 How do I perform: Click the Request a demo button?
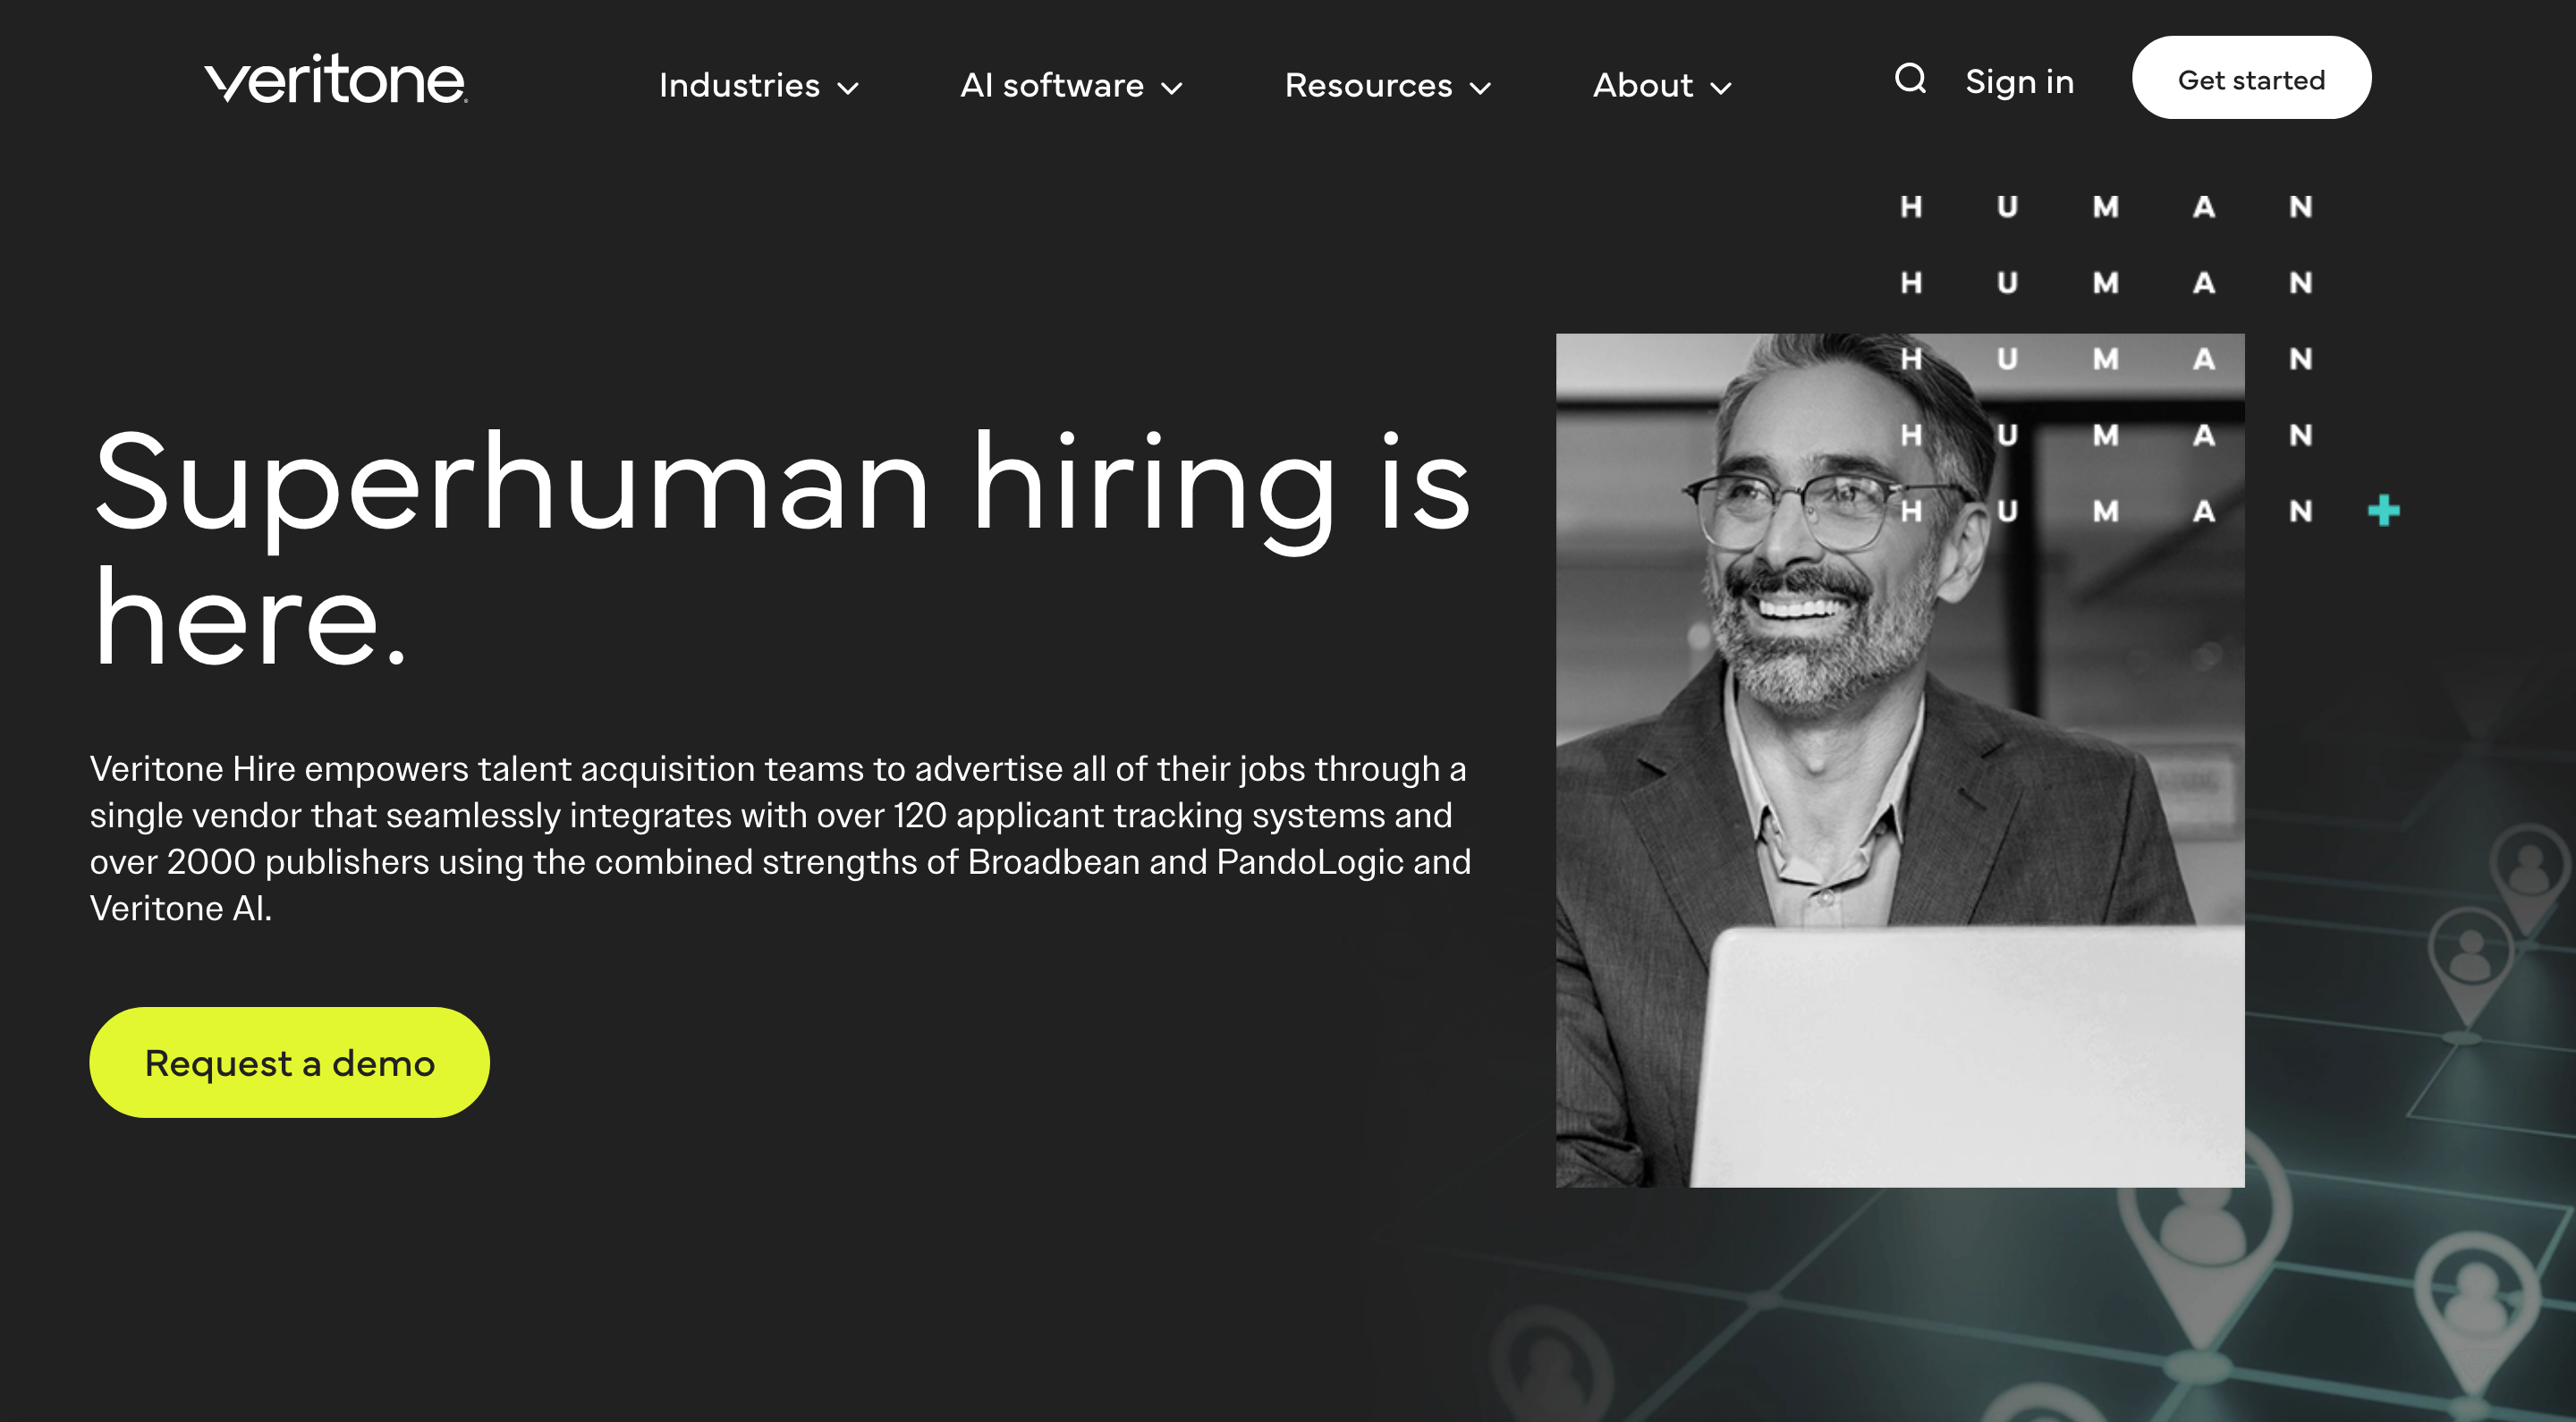pos(289,1062)
